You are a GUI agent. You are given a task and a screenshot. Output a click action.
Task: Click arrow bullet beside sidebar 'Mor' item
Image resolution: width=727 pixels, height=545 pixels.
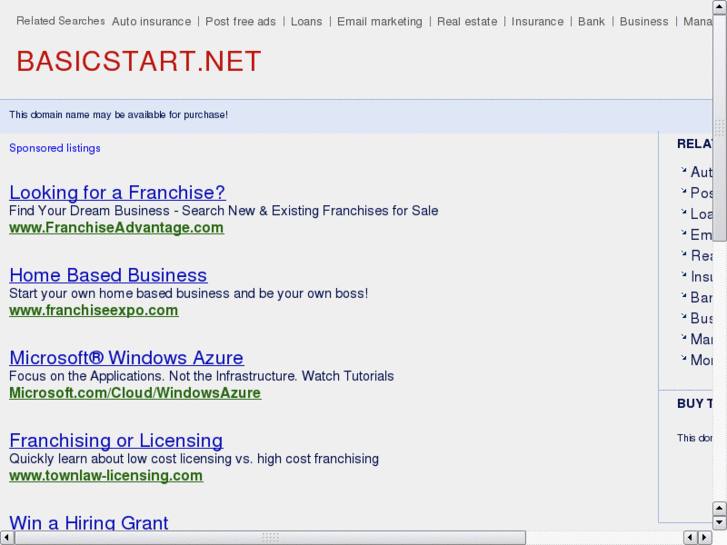pos(683,358)
